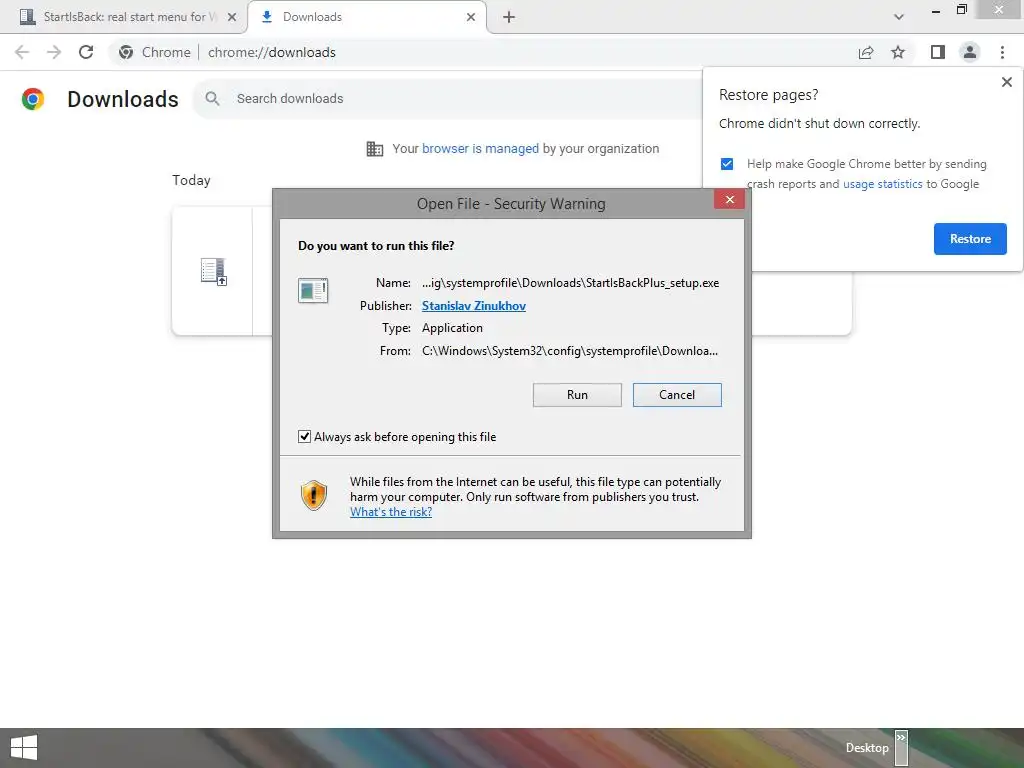Screen dimensions: 1024x768
Task: Go back with the back arrow
Action: (x=22, y=52)
